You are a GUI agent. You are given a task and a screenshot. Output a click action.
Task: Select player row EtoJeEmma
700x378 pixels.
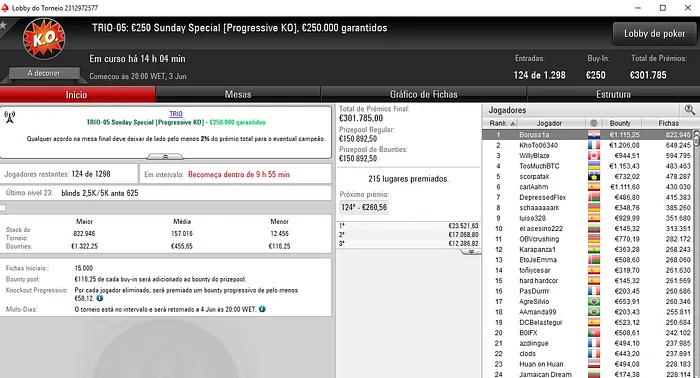coord(588,260)
